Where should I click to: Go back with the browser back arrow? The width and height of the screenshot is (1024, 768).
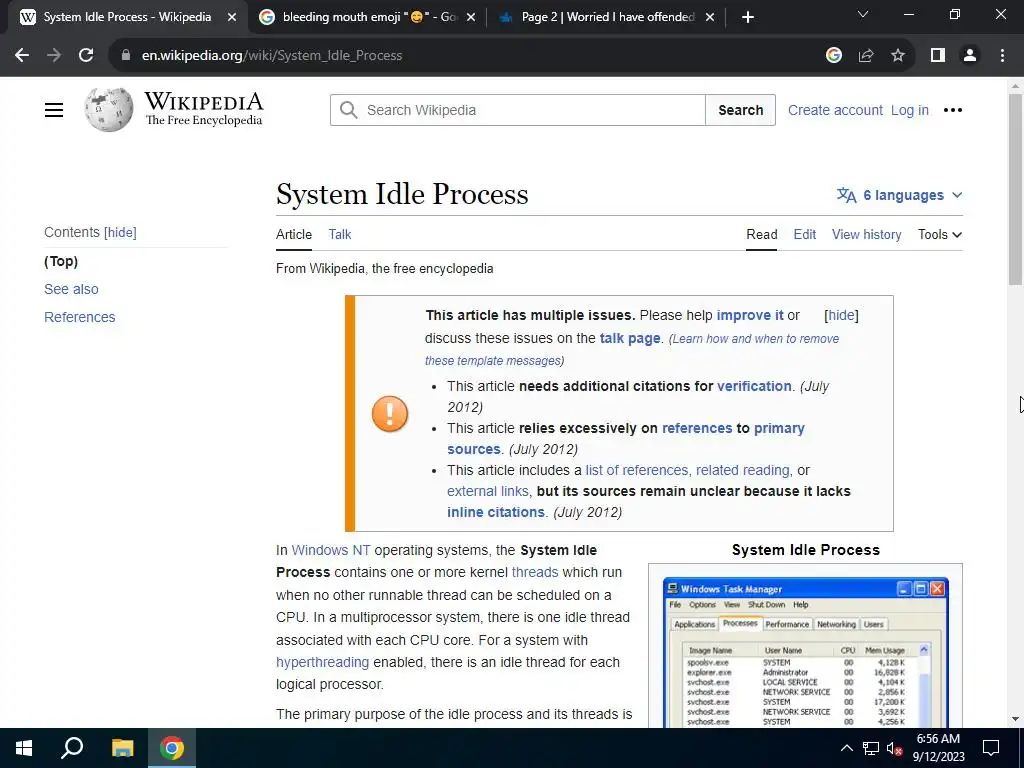(x=22, y=56)
